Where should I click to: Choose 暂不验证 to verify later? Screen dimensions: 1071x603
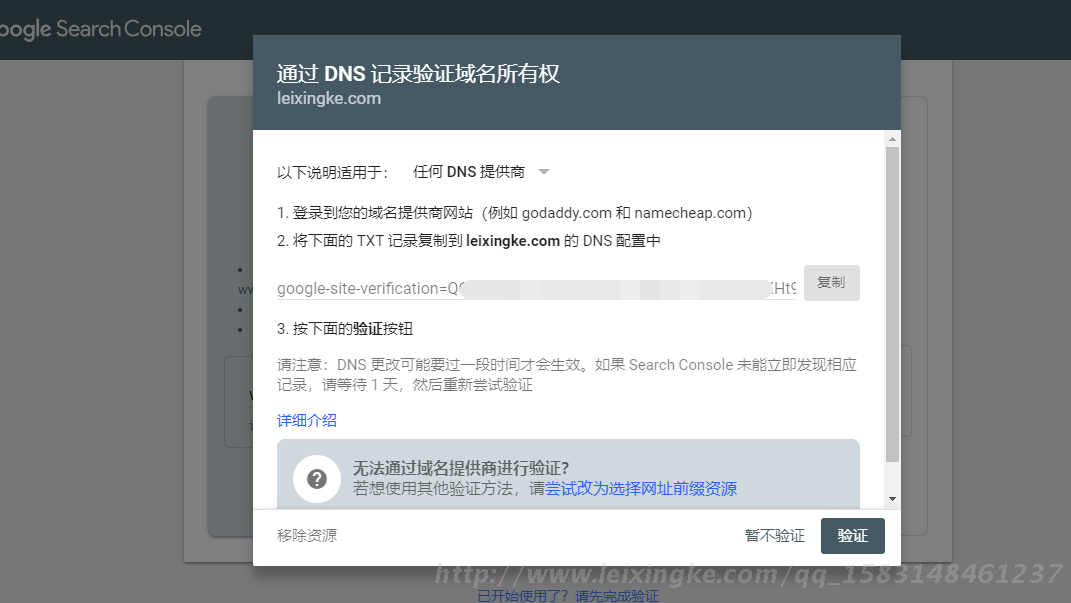[x=775, y=536]
